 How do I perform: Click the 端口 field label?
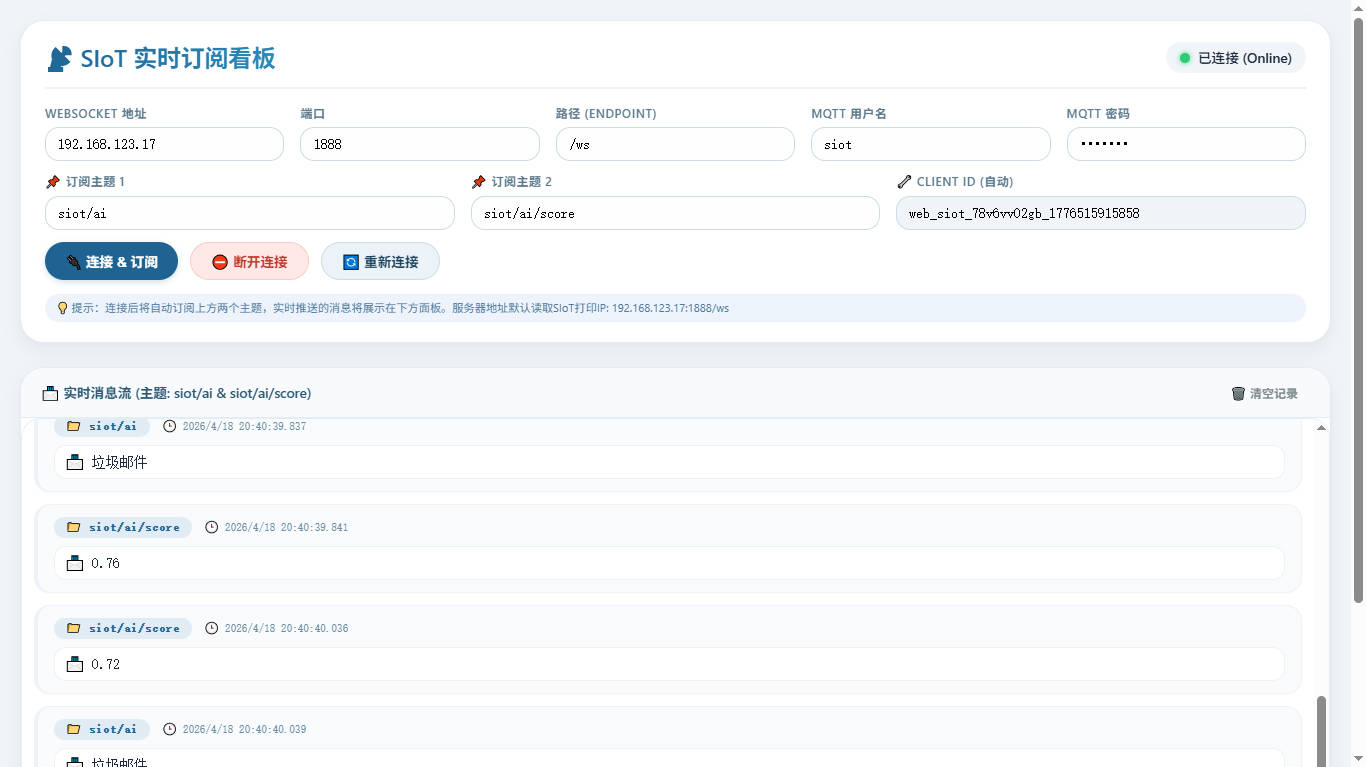click(313, 114)
